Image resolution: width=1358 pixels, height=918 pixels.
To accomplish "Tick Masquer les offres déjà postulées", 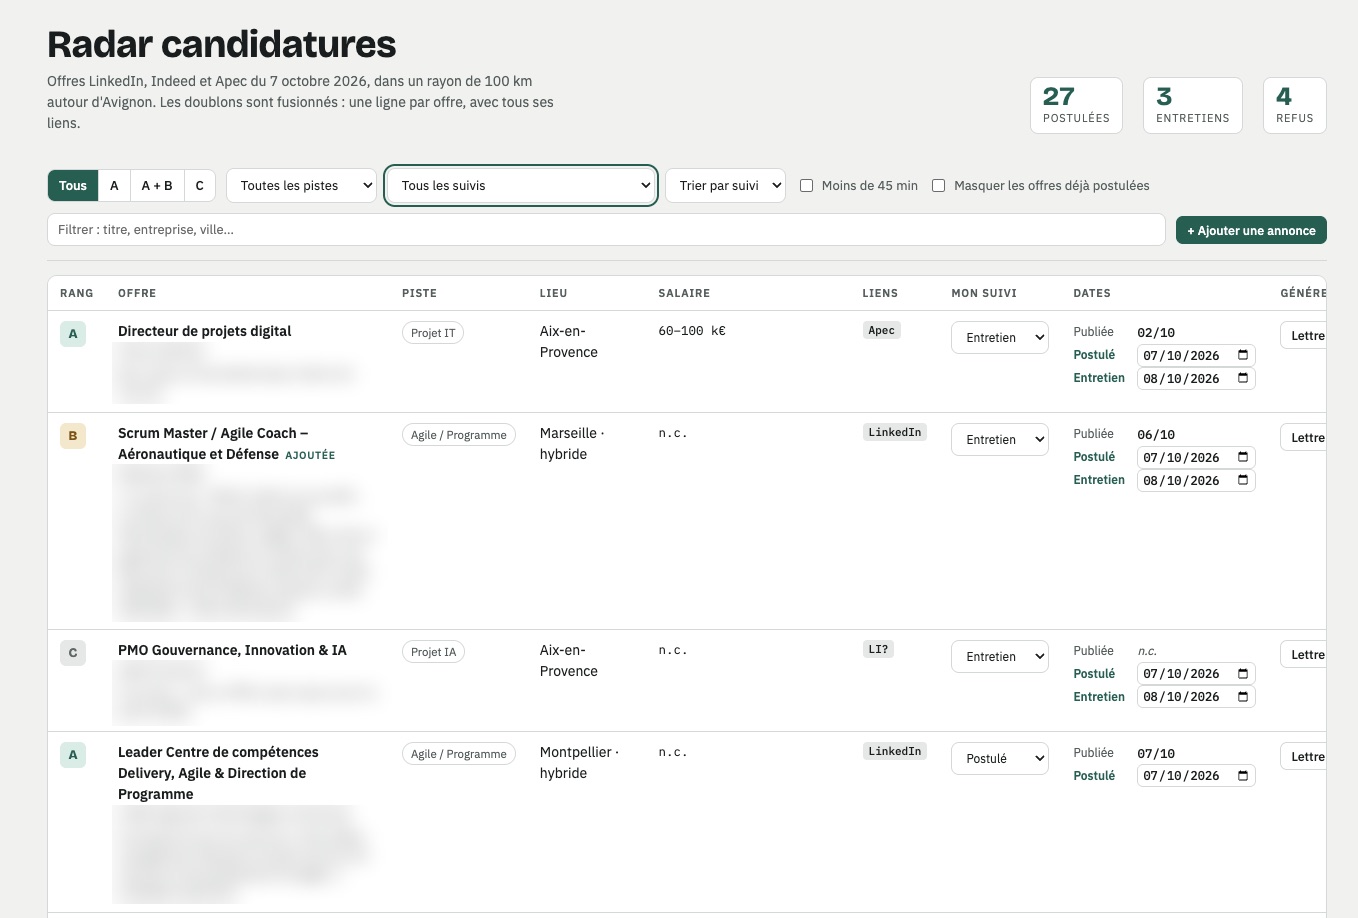I will click(x=938, y=186).
